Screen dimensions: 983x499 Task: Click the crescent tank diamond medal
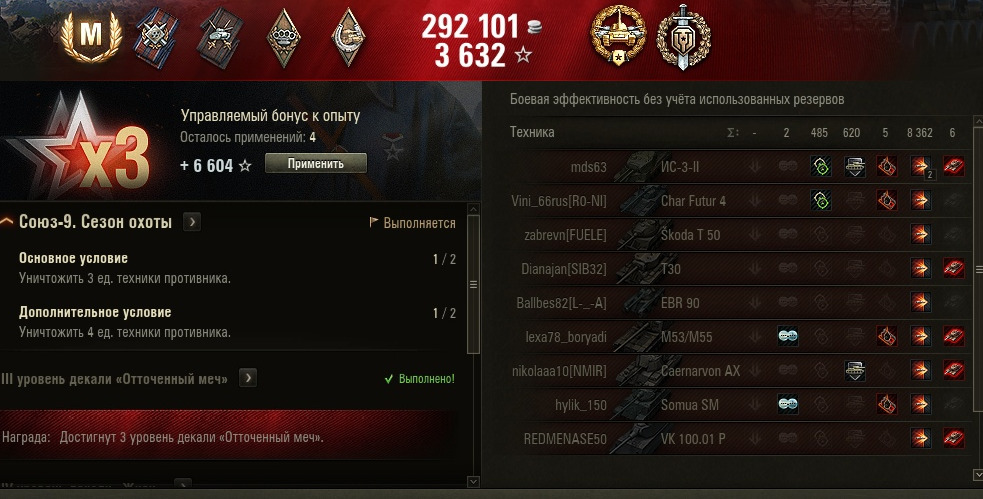click(349, 38)
